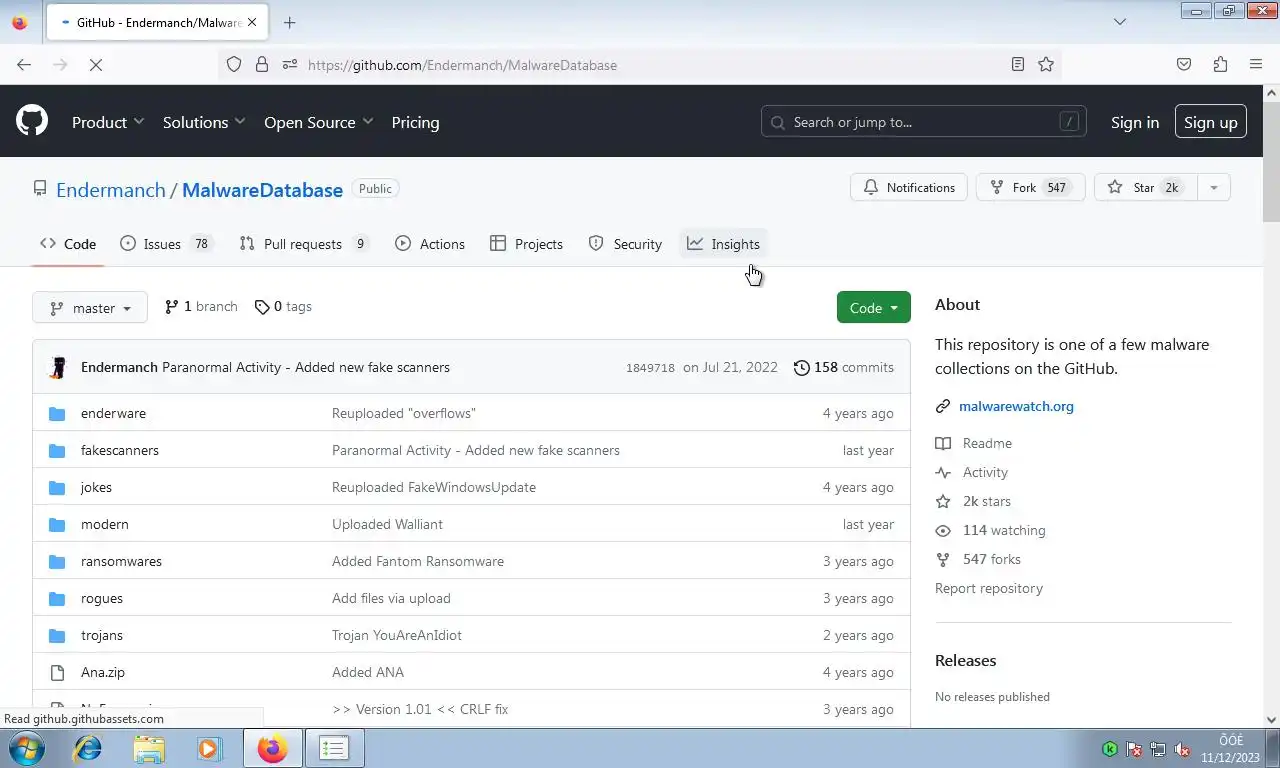Click the Firefox taskbar icon

click(272, 748)
